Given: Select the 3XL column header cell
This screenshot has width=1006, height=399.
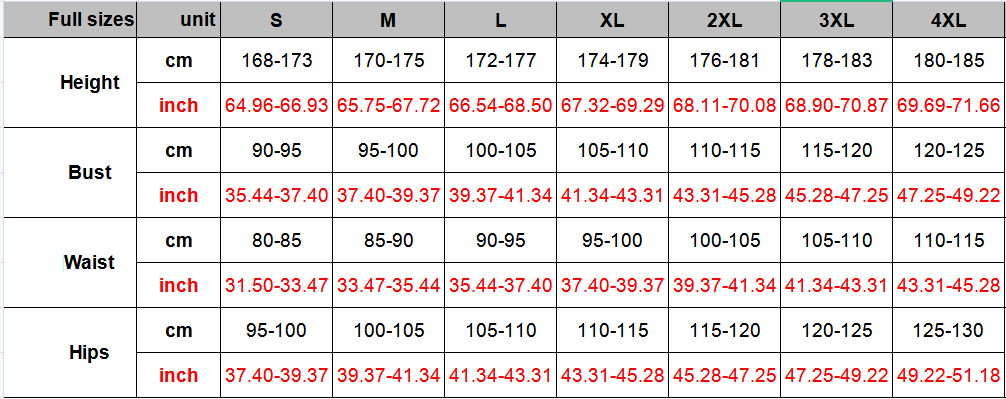Looking at the screenshot, I should pyautogui.click(x=837, y=19).
